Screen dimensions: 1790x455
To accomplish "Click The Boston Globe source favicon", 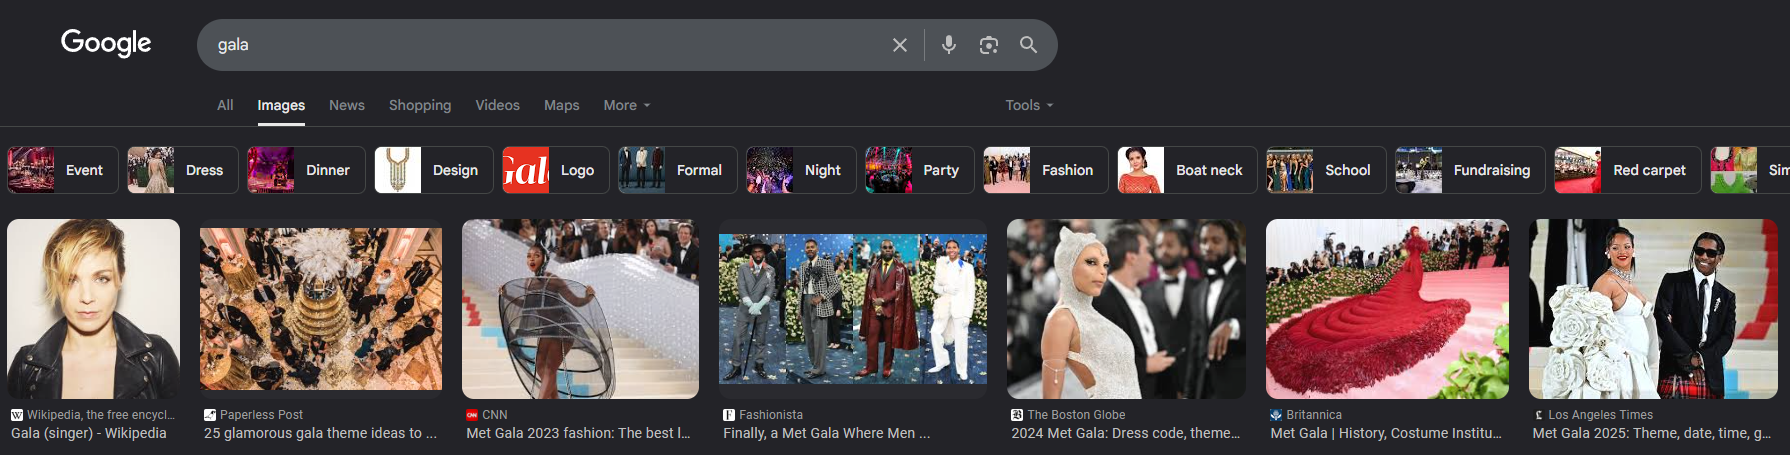I will (x=1017, y=415).
